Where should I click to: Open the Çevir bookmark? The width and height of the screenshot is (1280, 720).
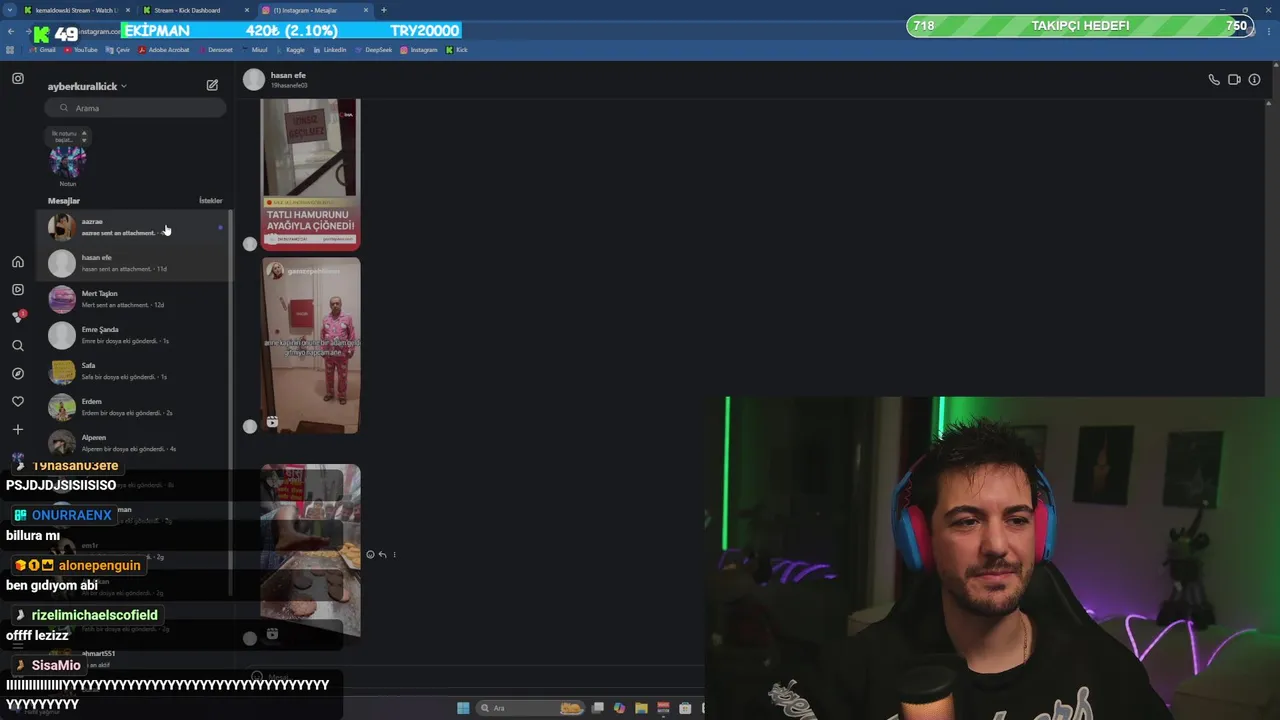(x=118, y=49)
